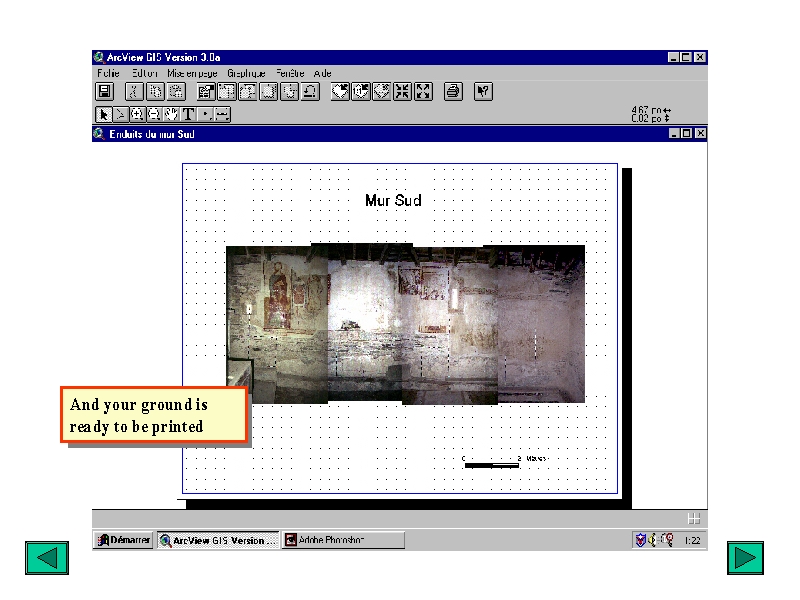This screenshot has height=600, width=800.
Task: Select the 'Mur Sud' layout title
Action: pyautogui.click(x=393, y=200)
